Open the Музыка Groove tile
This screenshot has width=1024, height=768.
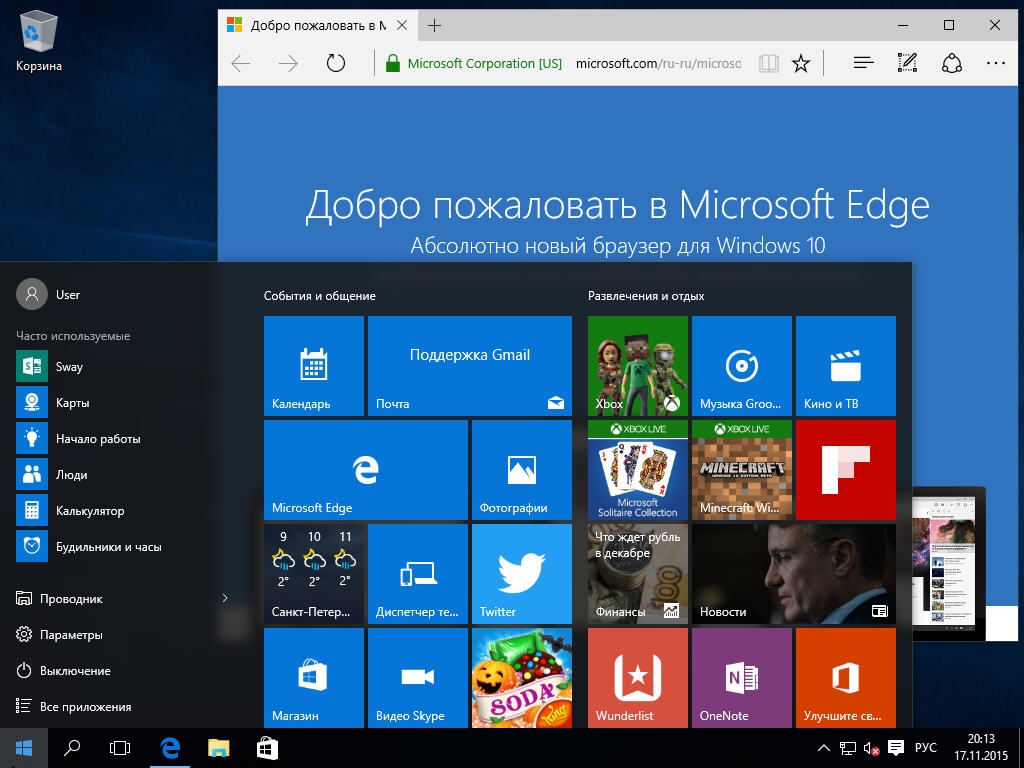742,366
